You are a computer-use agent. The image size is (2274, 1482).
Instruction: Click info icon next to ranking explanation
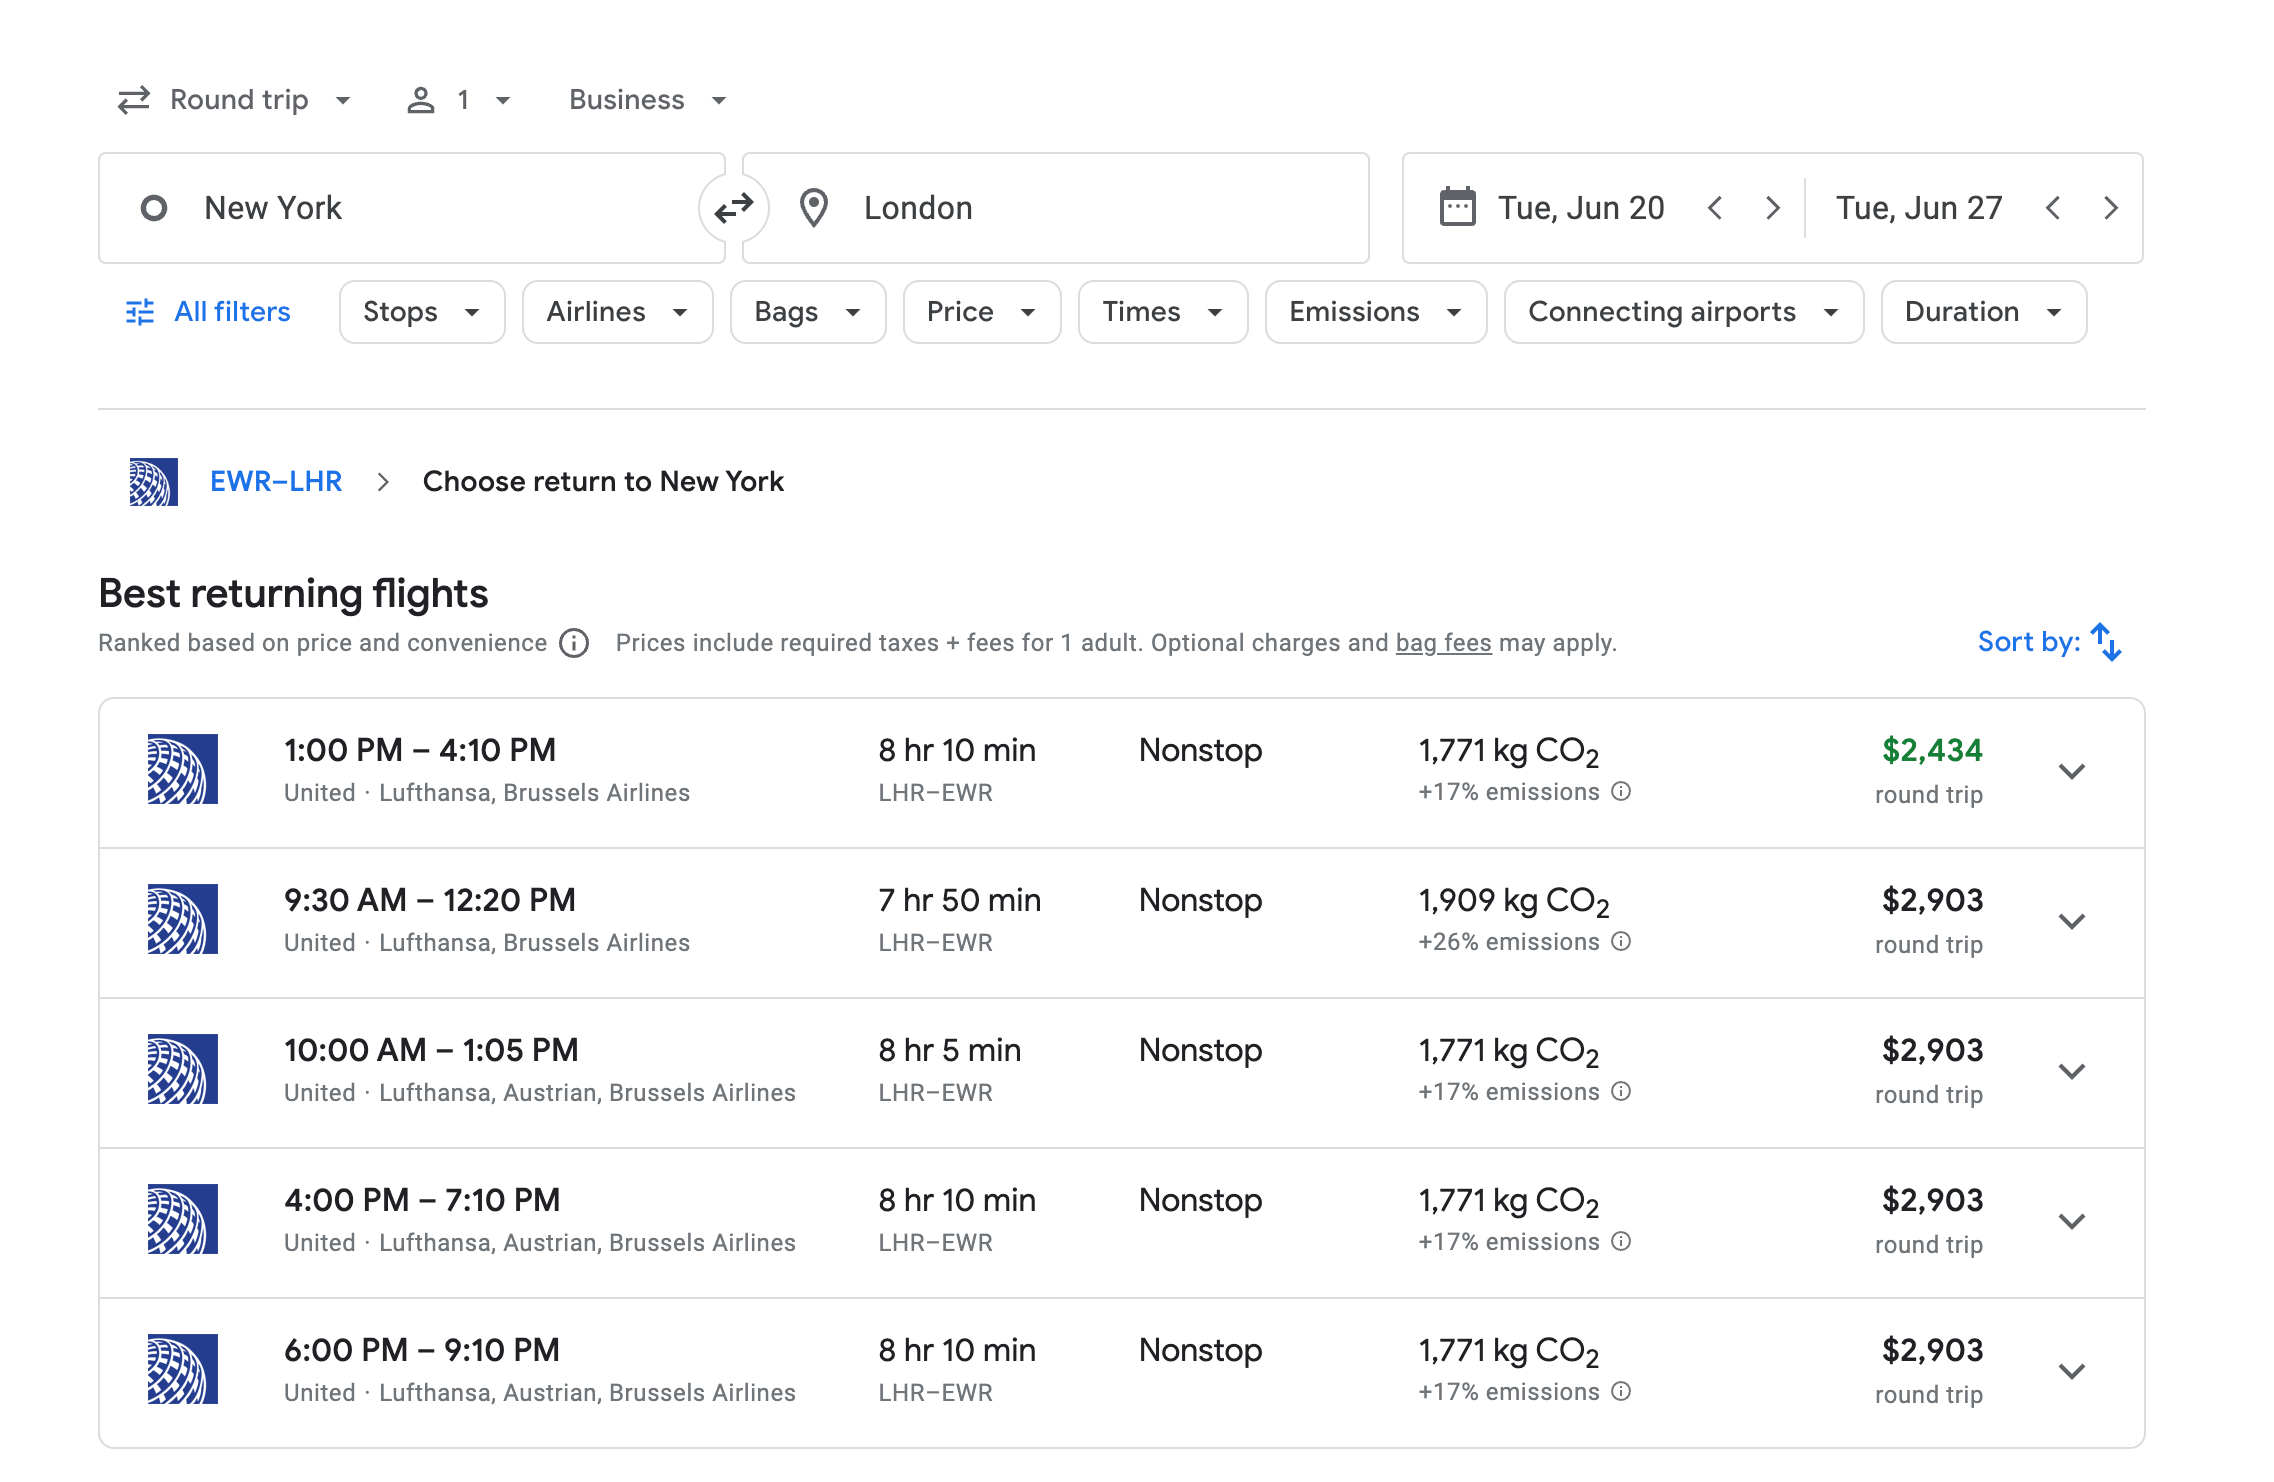coord(574,643)
